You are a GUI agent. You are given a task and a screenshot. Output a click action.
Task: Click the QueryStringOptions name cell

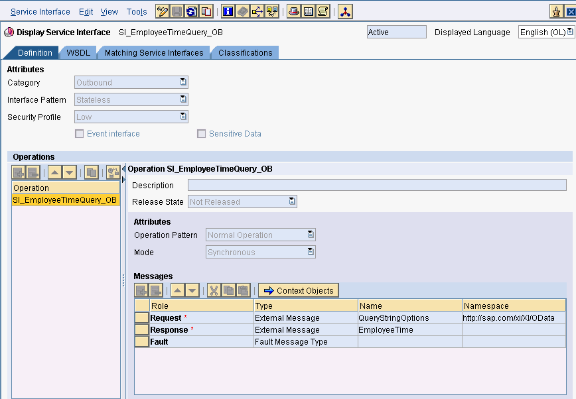point(410,318)
